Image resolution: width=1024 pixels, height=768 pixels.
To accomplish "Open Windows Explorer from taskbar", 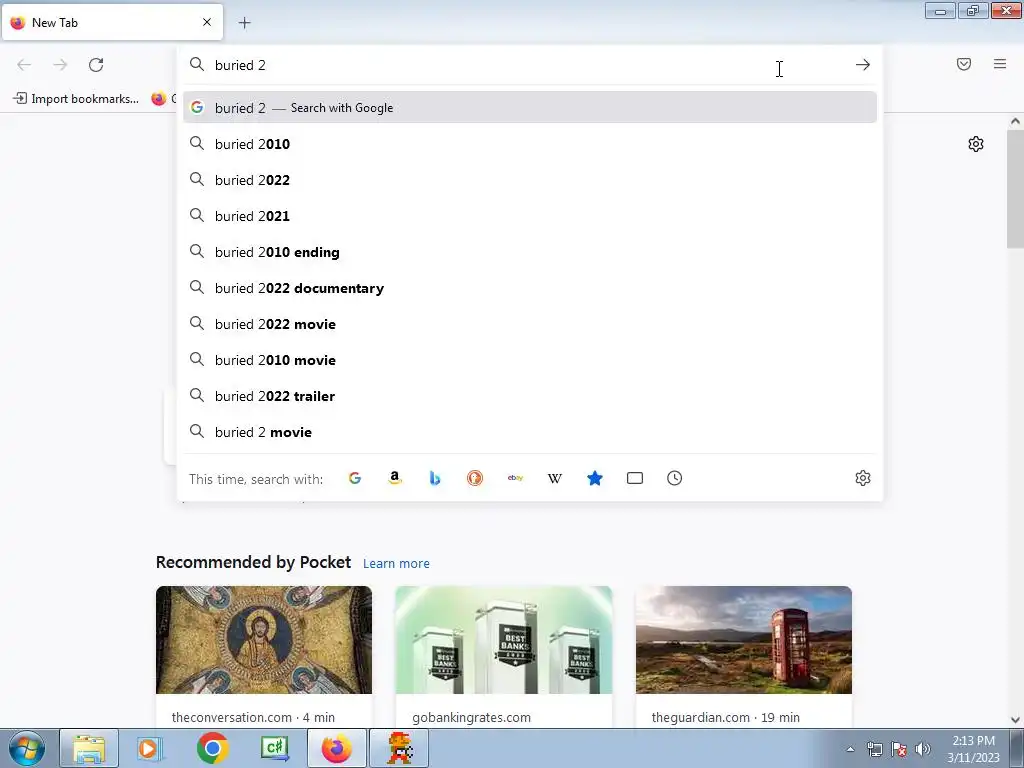I will point(89,748).
